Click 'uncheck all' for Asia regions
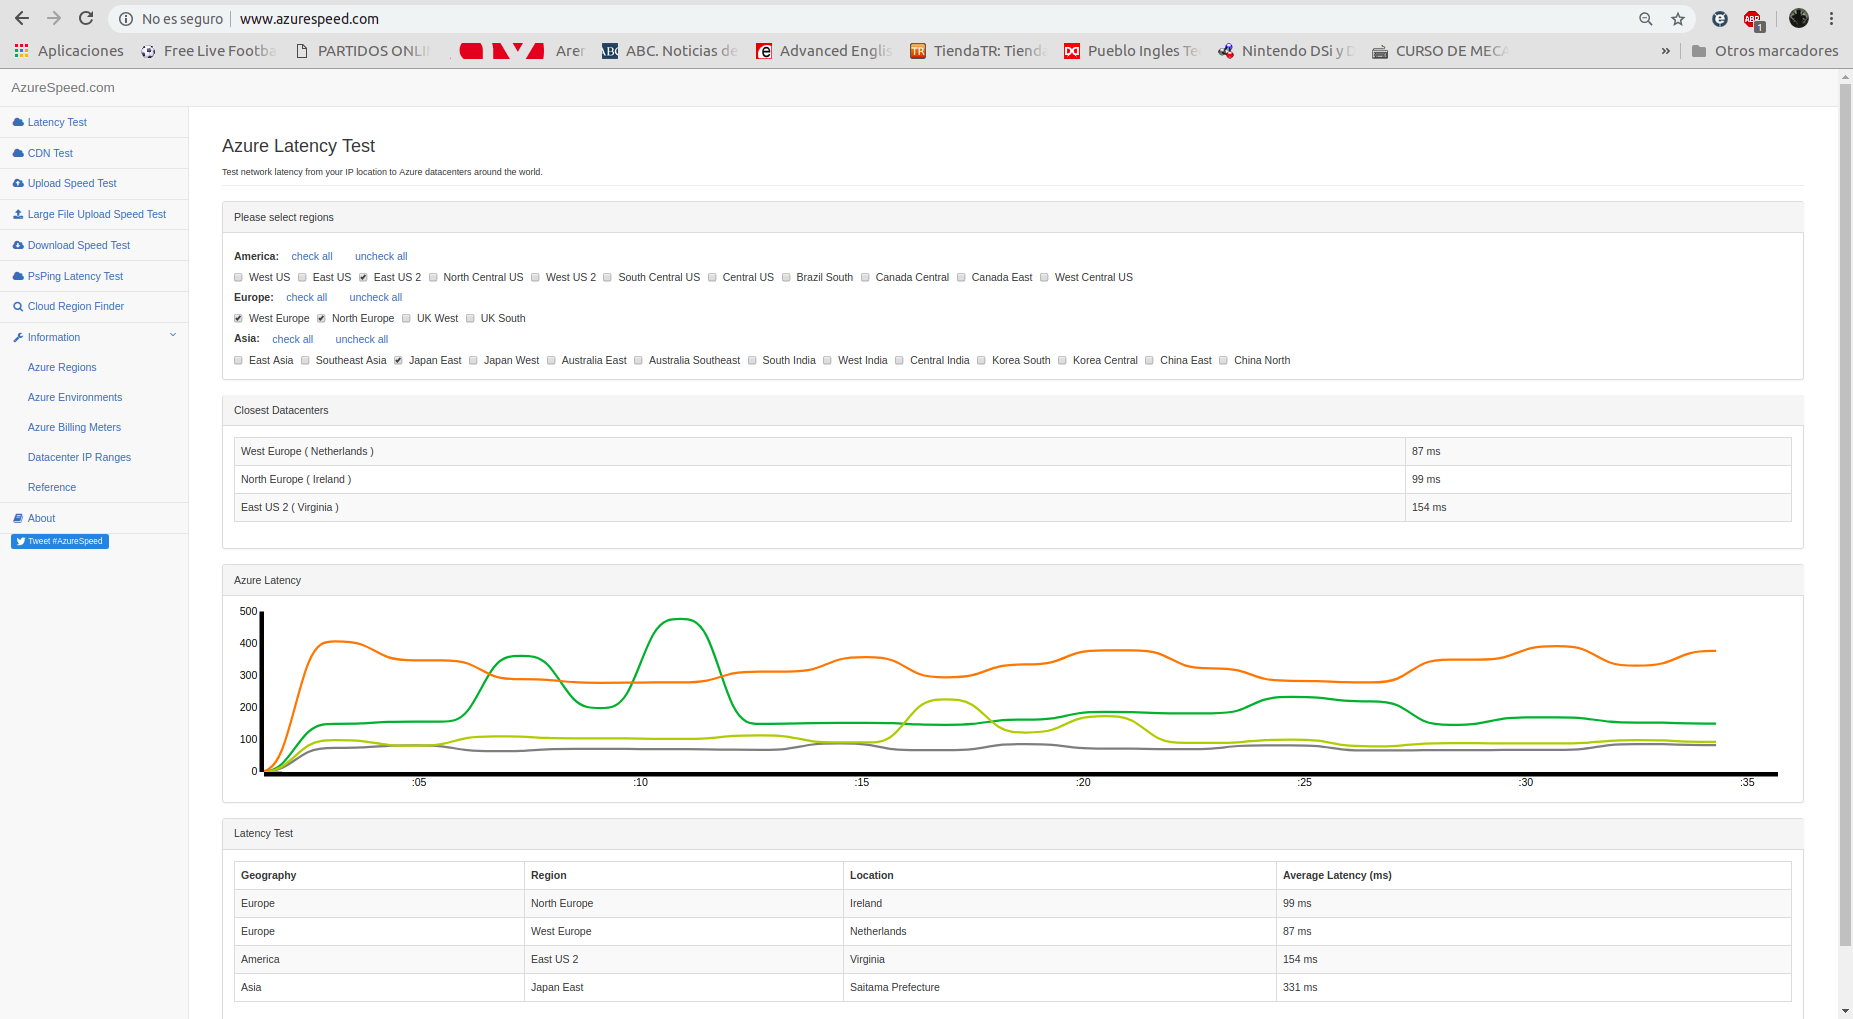This screenshot has height=1019, width=1853. coord(362,339)
